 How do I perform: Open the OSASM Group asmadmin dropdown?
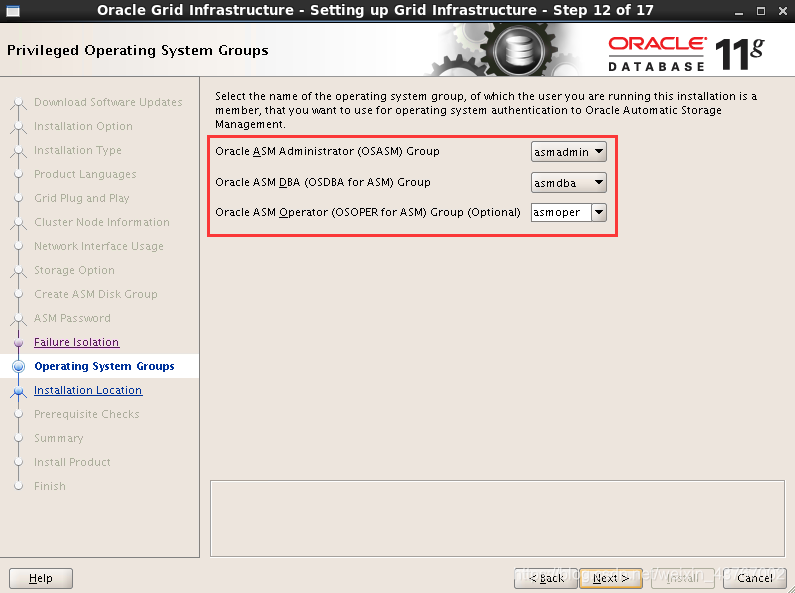(568, 152)
